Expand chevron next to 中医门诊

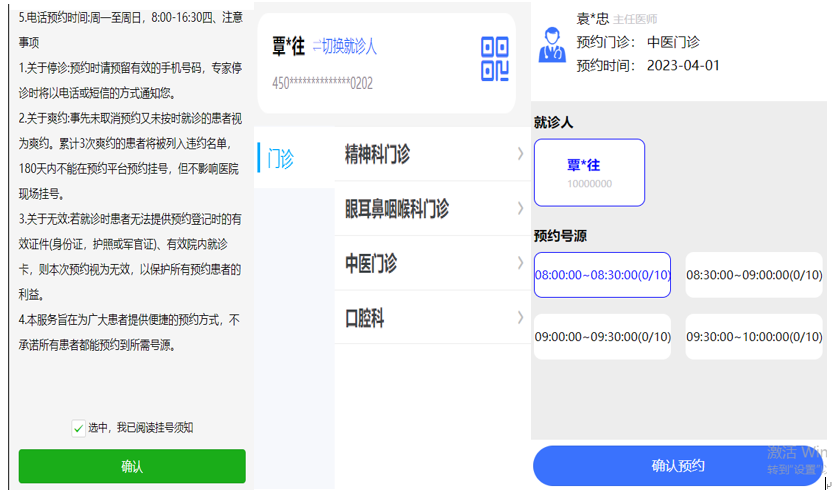pyautogui.click(x=521, y=263)
